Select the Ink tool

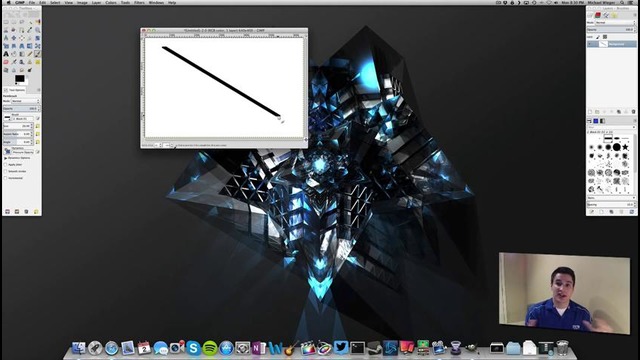click(x=22, y=62)
